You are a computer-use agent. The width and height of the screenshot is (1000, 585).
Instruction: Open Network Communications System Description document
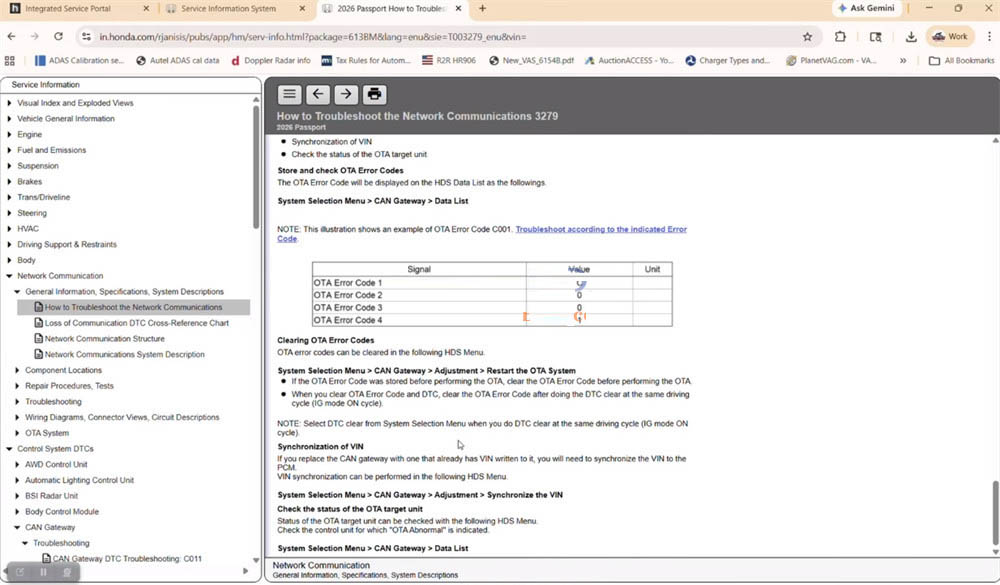pos(124,354)
